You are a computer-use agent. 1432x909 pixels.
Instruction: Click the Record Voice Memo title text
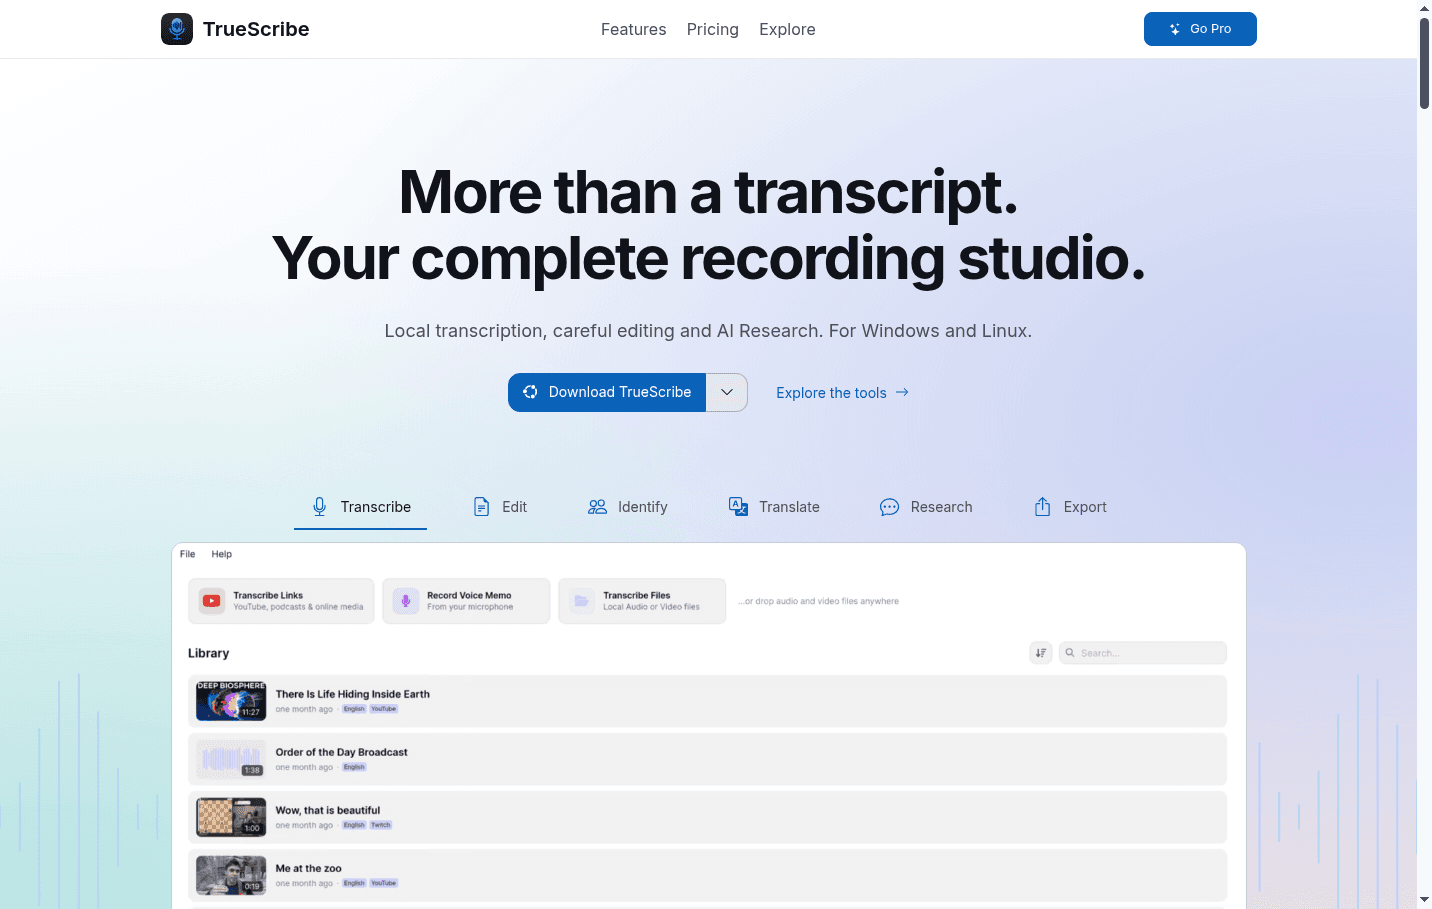click(469, 595)
